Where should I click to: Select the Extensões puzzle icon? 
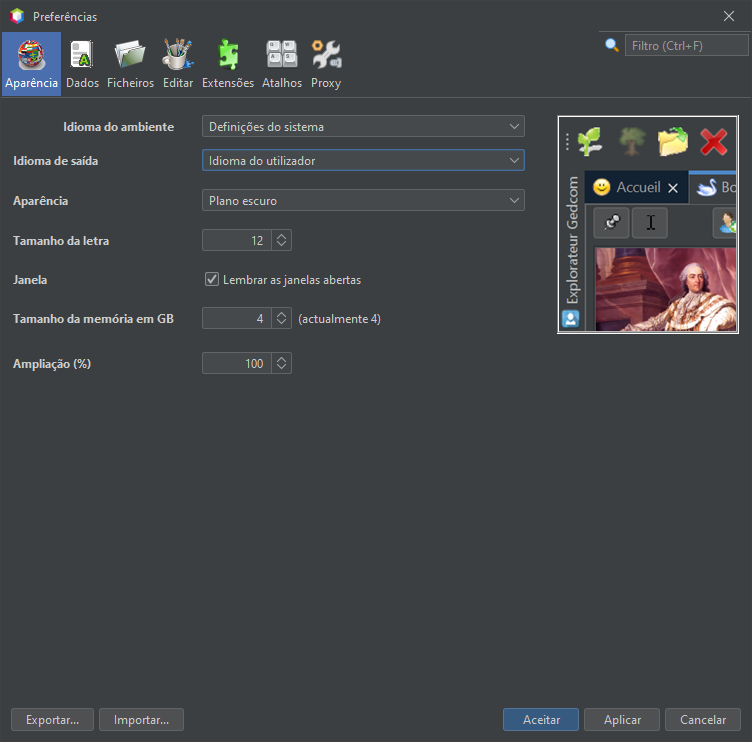(228, 55)
